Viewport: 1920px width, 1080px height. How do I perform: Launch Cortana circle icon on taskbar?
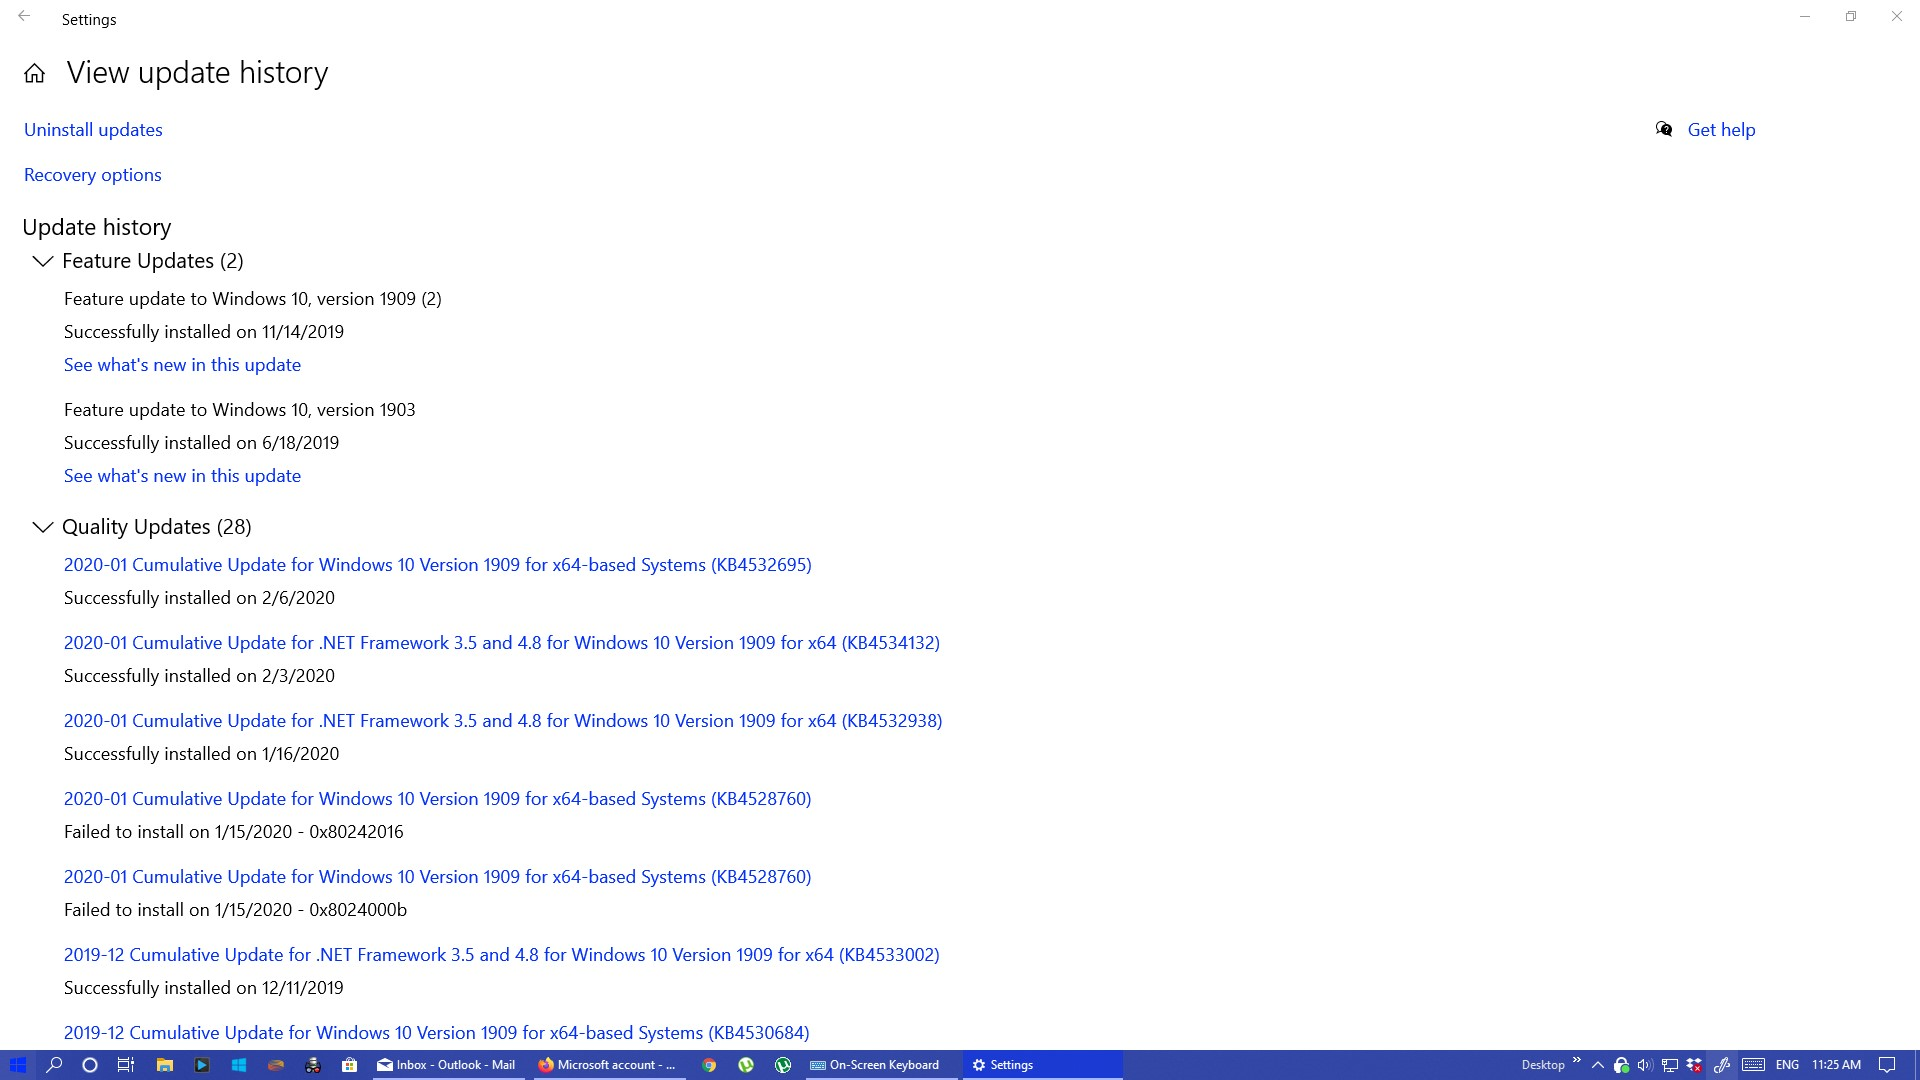(x=90, y=1065)
